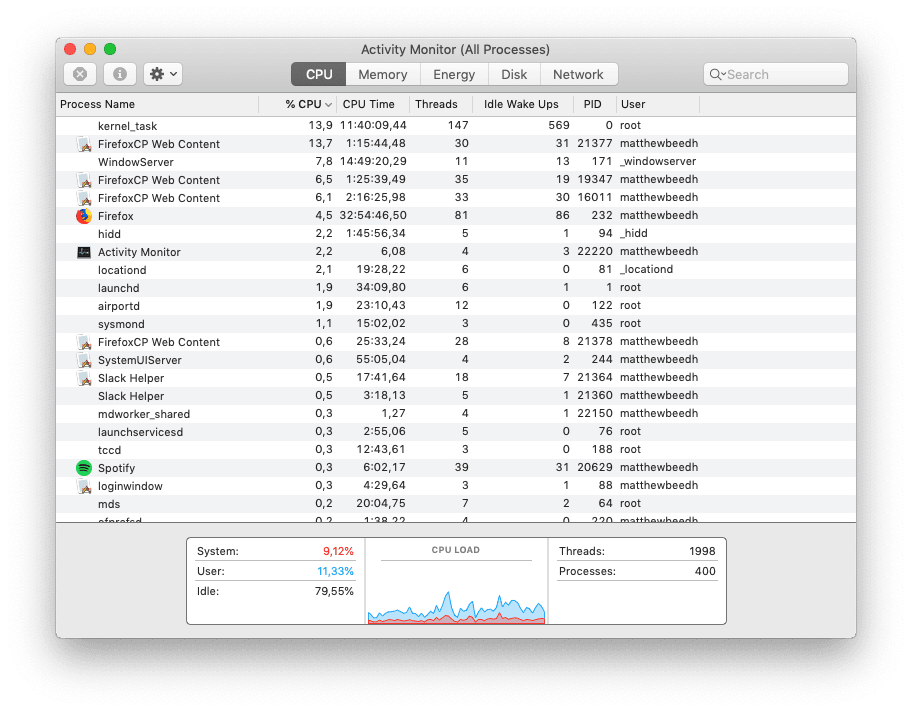Click idle wake ups value 569
Image resolution: width=912 pixels, height=712 pixels.
click(x=558, y=126)
